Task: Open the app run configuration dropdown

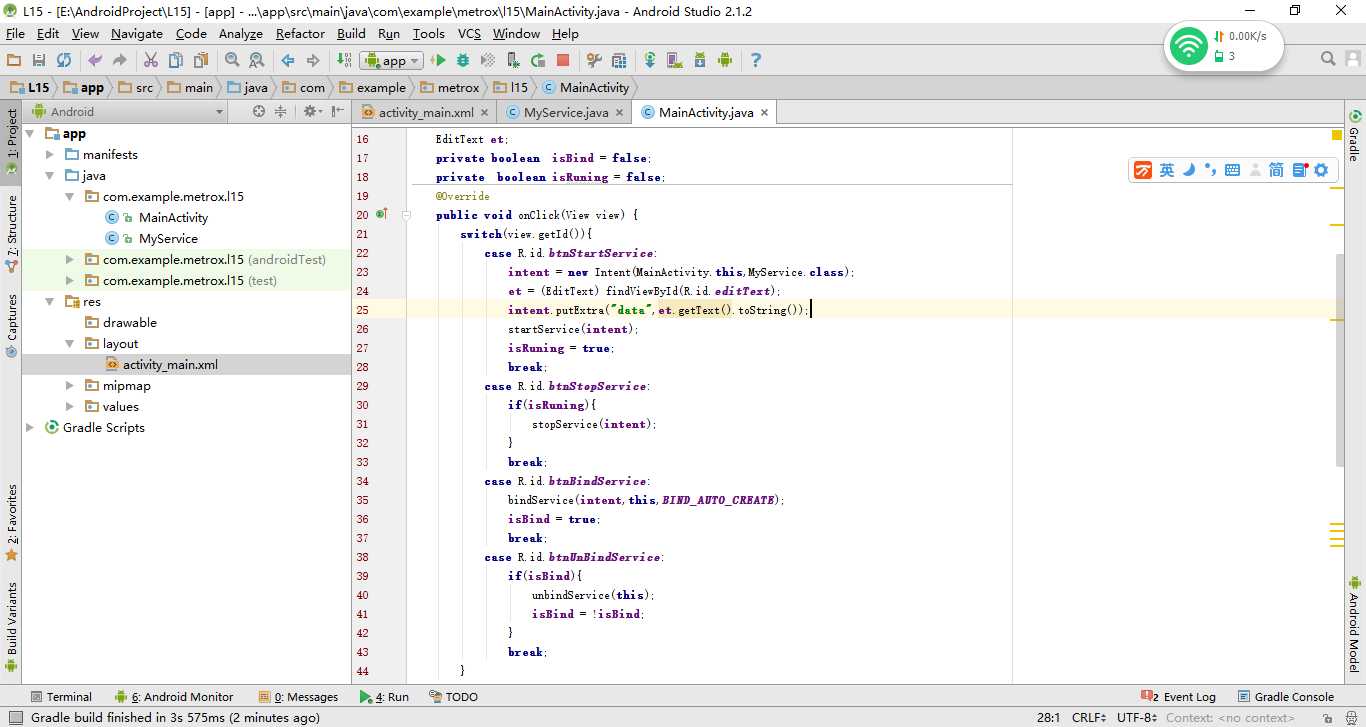Action: click(392, 60)
